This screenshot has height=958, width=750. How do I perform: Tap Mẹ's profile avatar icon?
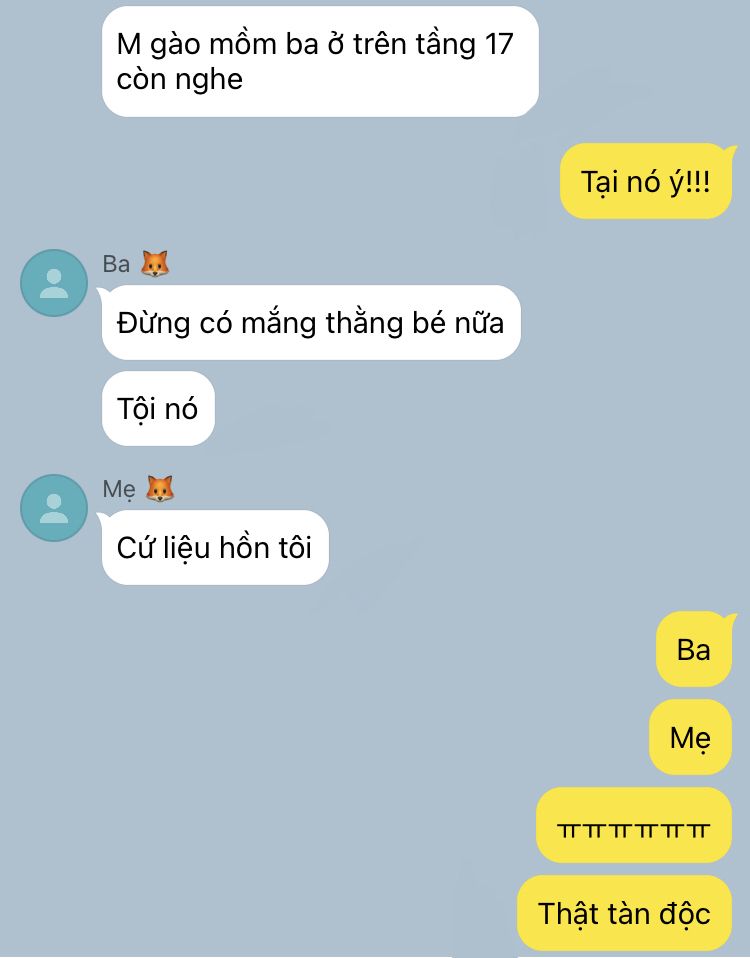54,508
